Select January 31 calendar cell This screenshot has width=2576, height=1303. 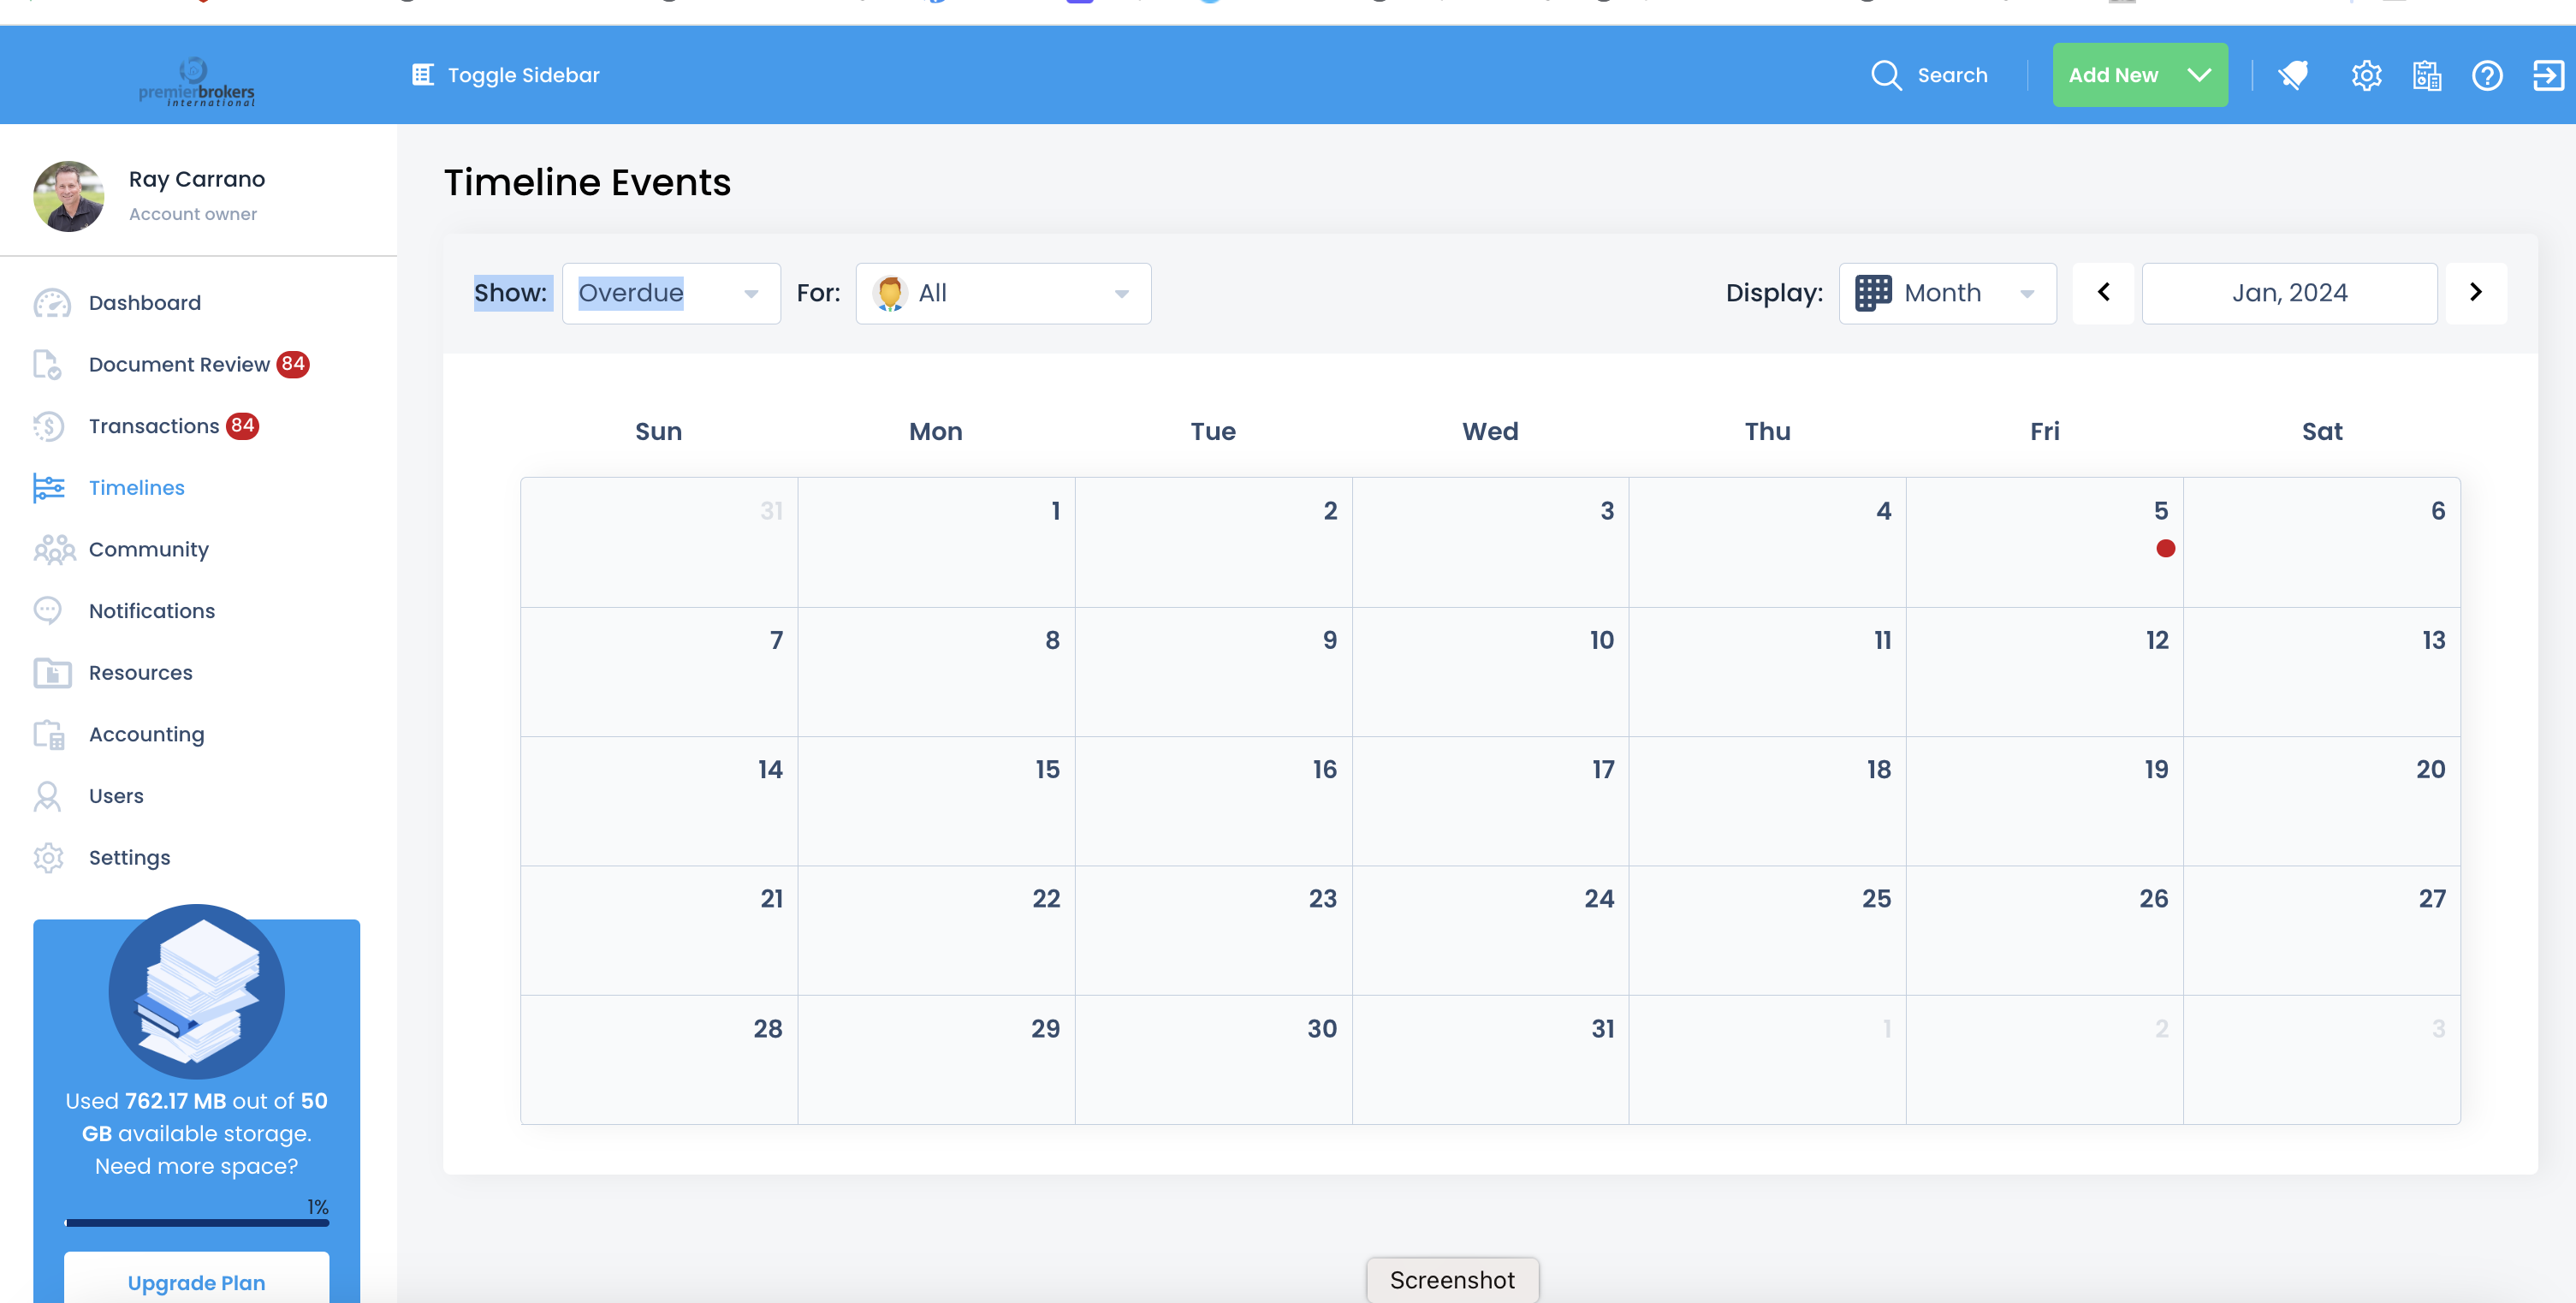(x=1490, y=1060)
